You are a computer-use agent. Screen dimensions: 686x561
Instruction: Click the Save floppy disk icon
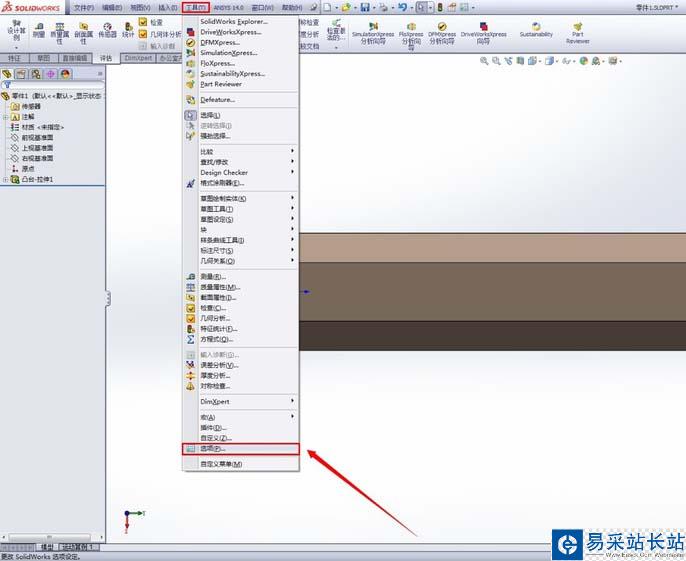pyautogui.click(x=365, y=7)
